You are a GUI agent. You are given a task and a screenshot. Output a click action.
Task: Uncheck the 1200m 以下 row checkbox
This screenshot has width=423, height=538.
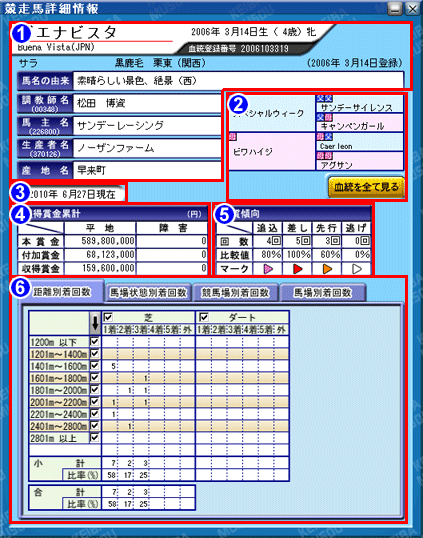(94, 341)
